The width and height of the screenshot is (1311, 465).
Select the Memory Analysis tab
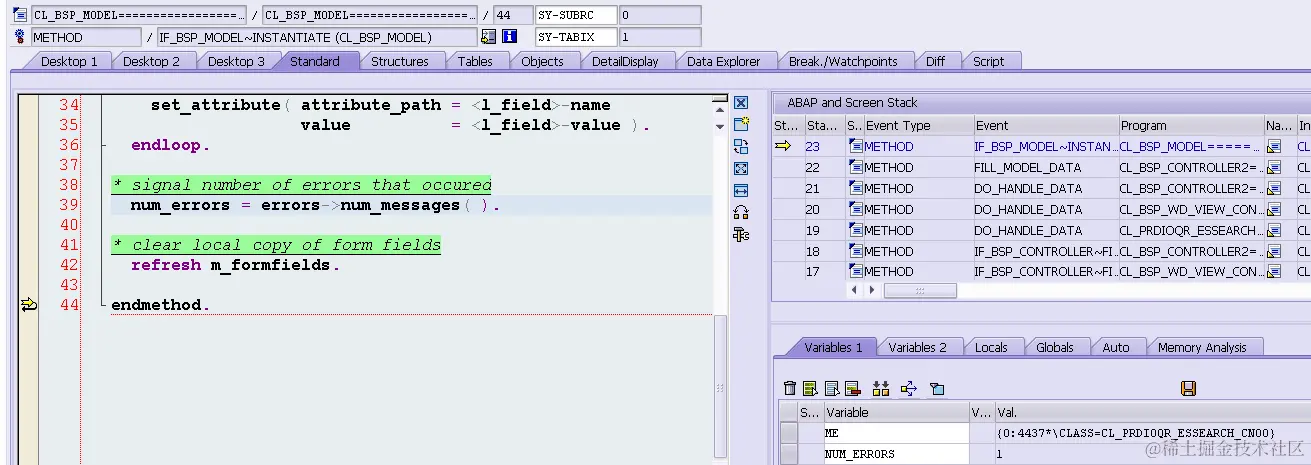coord(1202,347)
